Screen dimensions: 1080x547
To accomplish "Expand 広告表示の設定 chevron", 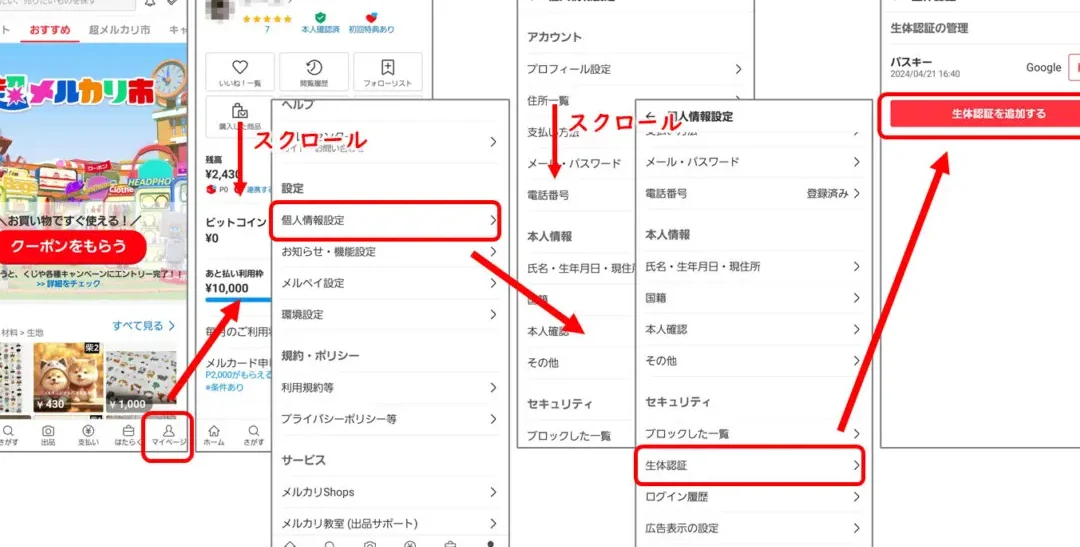I will (857, 528).
